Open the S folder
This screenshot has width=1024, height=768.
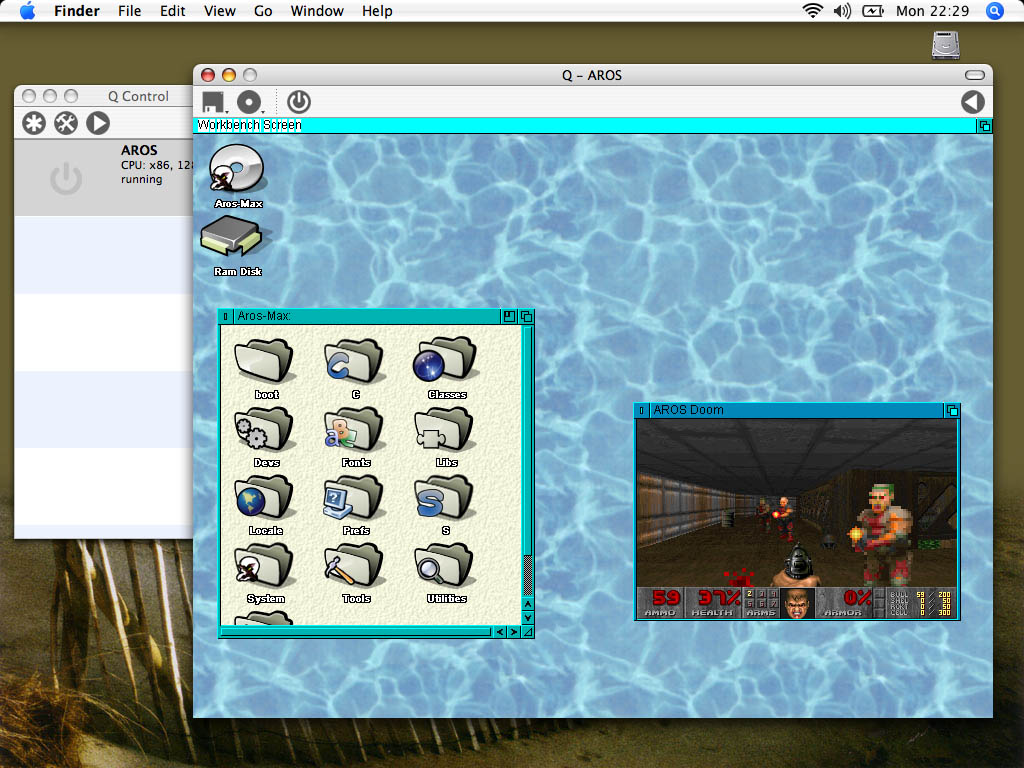coord(444,504)
